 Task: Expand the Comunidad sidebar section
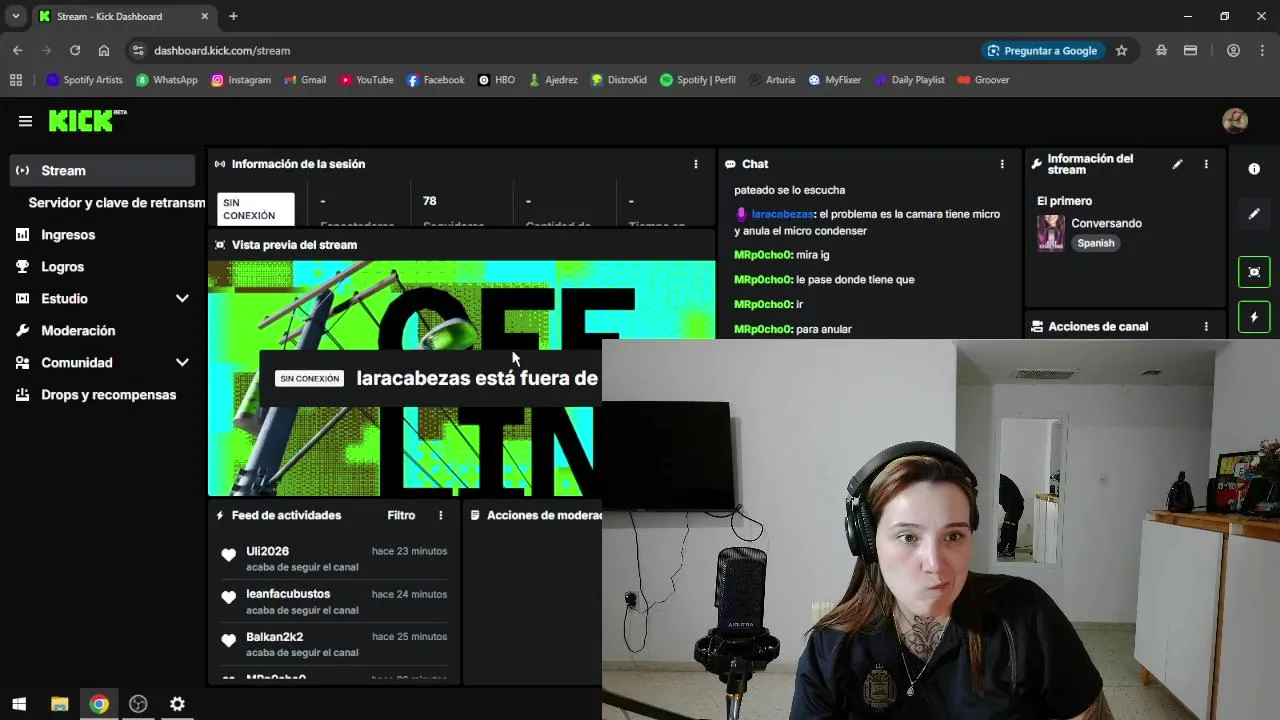click(182, 363)
